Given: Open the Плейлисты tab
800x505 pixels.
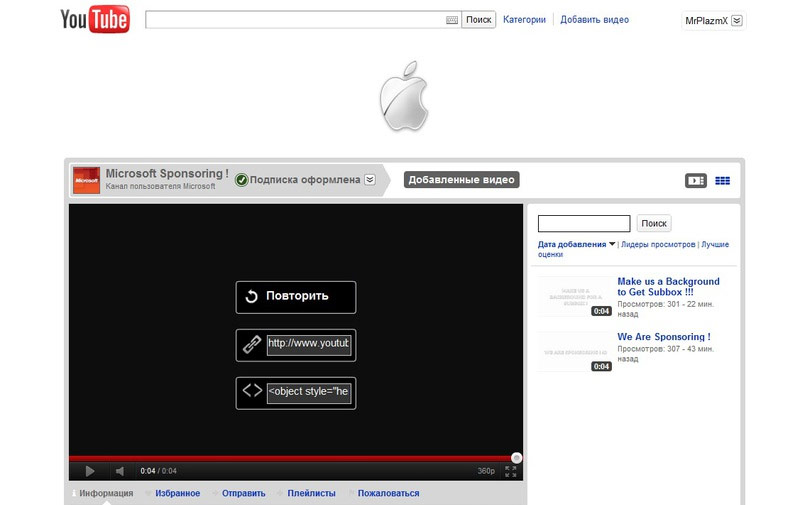Looking at the screenshot, I should [x=311, y=493].
